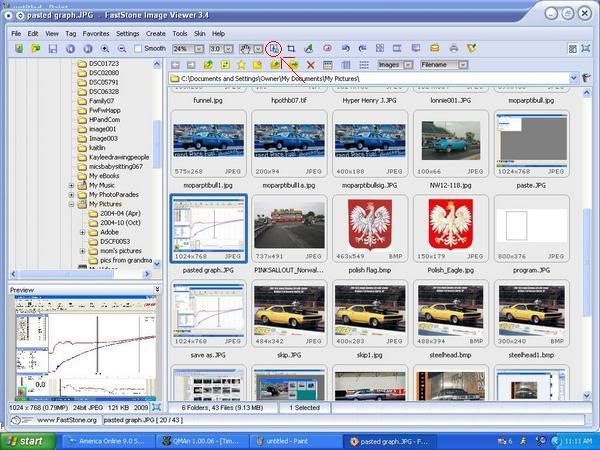Screen dimensions: 600x450
Task: Click the Rotate Right icon
Action: [362, 48]
